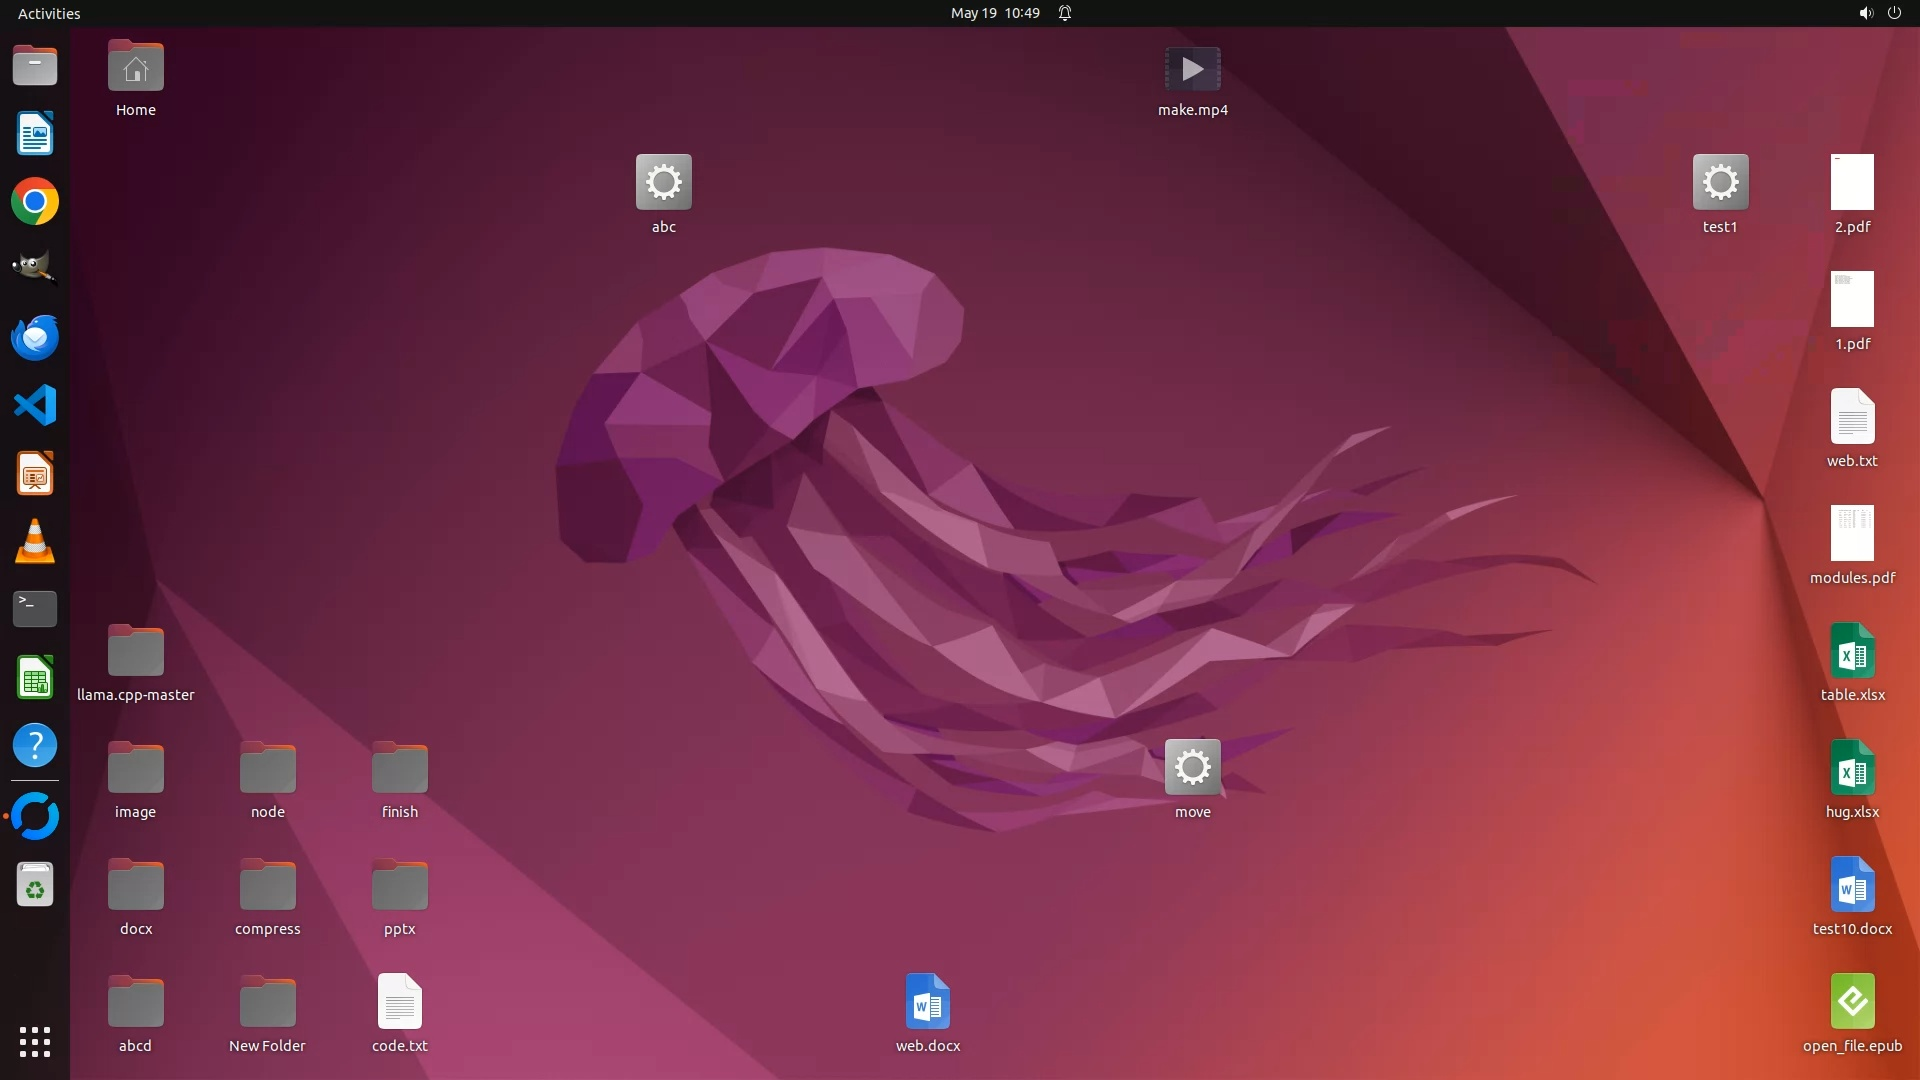Open Google Chrome from the dock

(35, 202)
